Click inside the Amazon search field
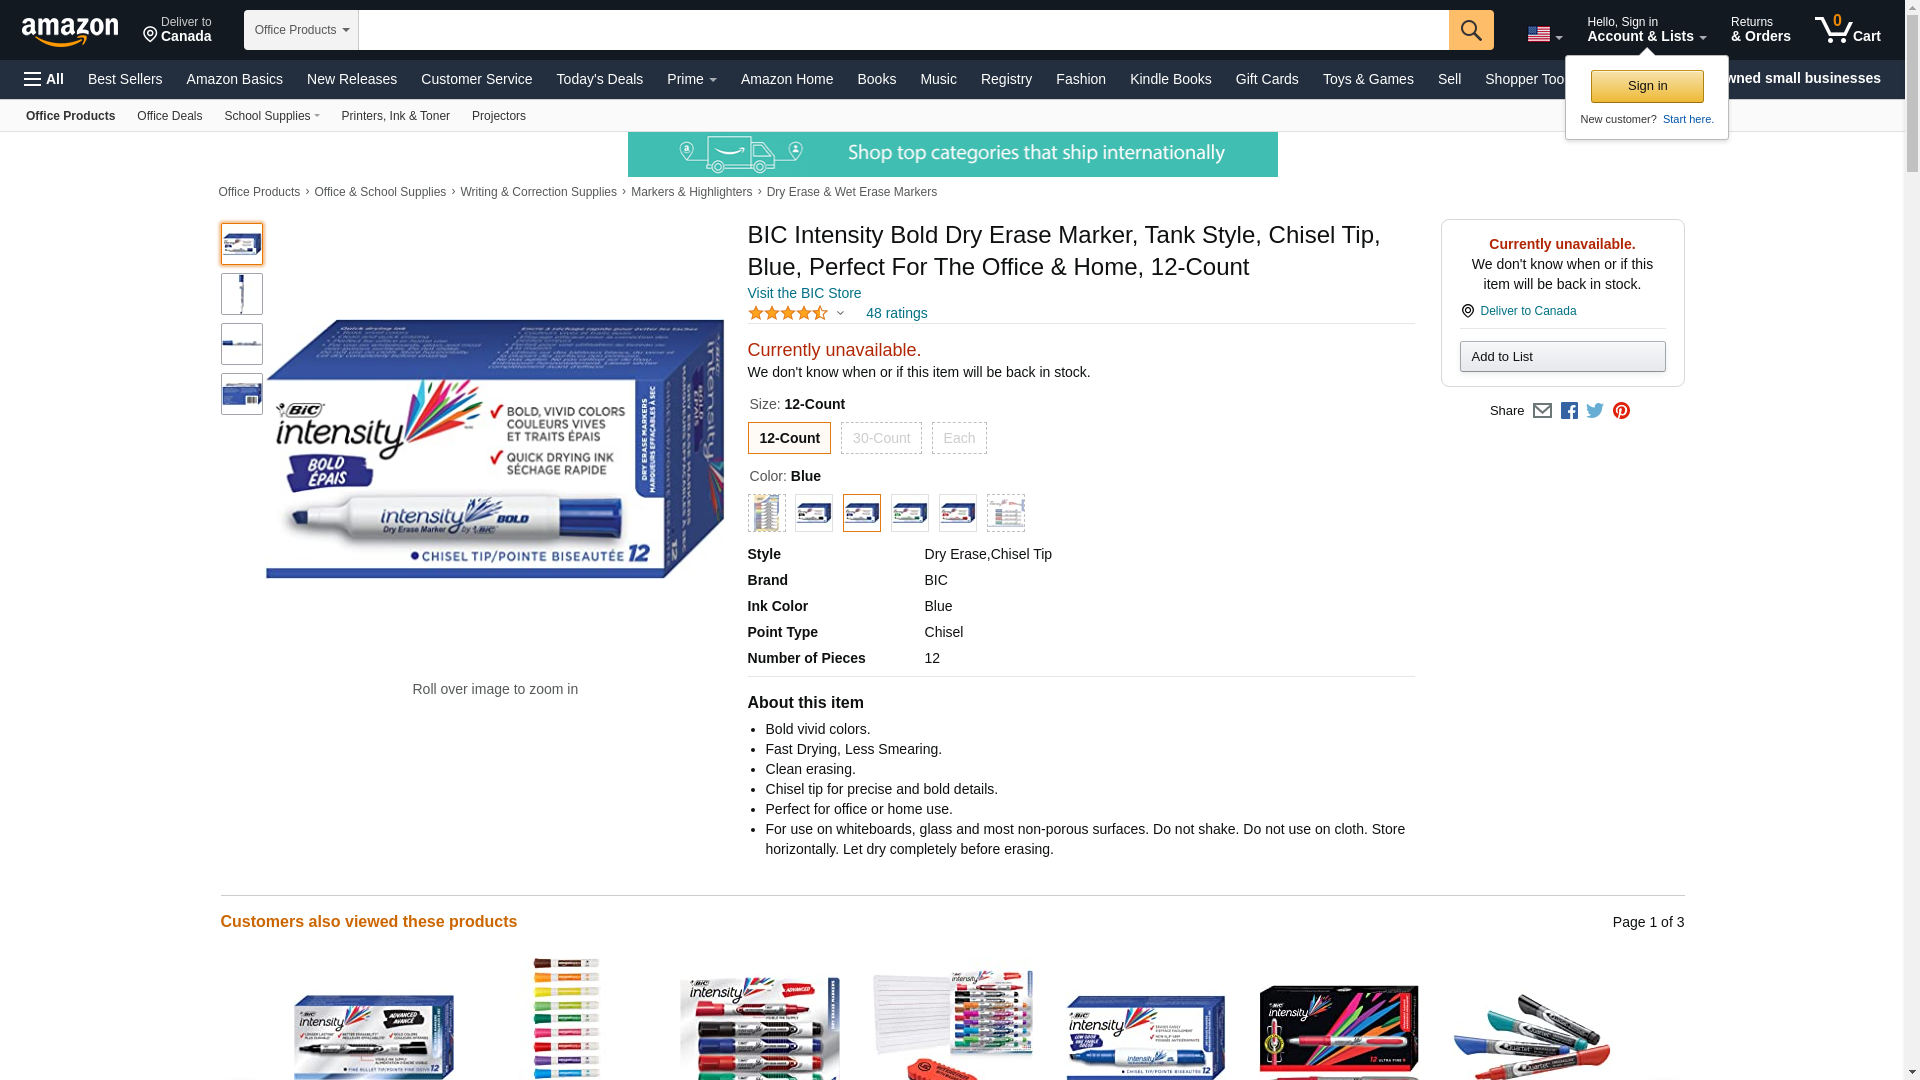This screenshot has width=1920, height=1080. [903, 30]
